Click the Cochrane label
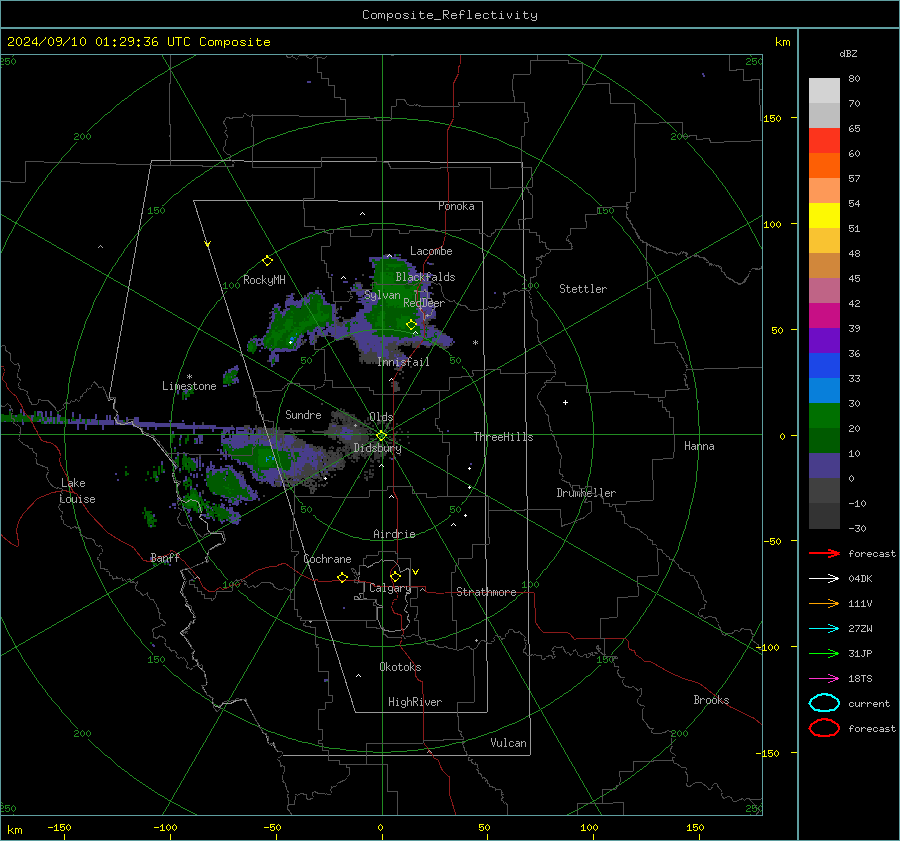The height and width of the screenshot is (841, 900). 327,559
